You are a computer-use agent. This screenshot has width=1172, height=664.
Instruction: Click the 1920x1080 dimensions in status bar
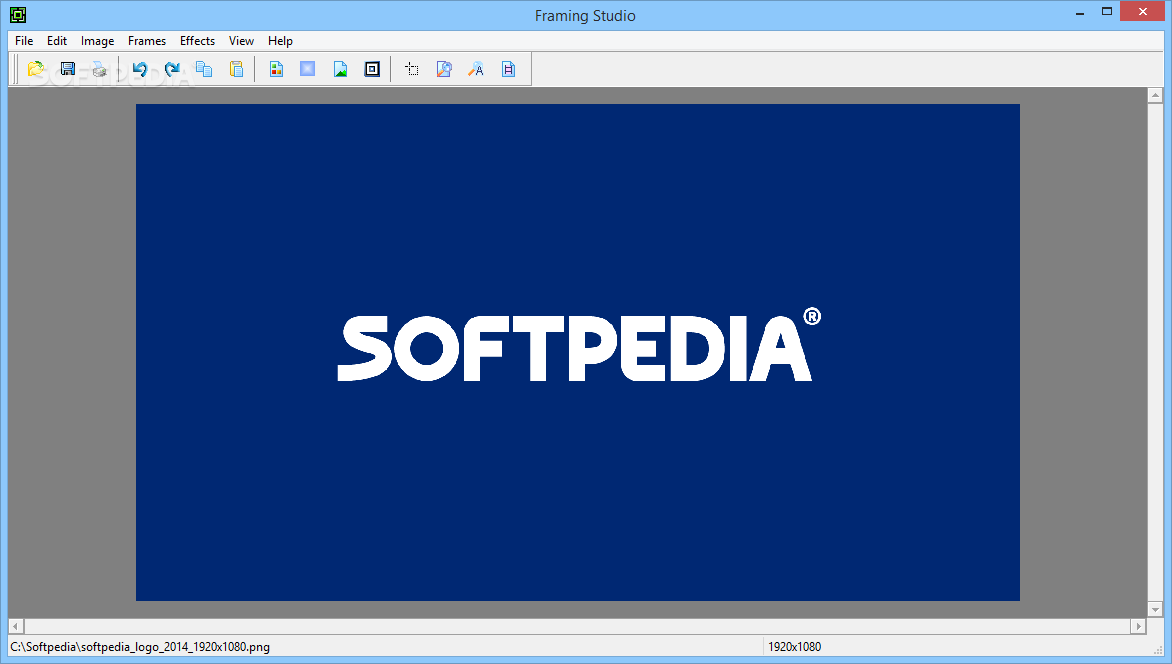[x=795, y=647]
